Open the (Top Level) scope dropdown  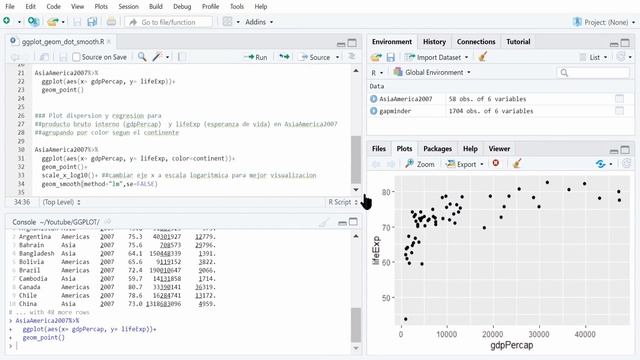(x=61, y=202)
